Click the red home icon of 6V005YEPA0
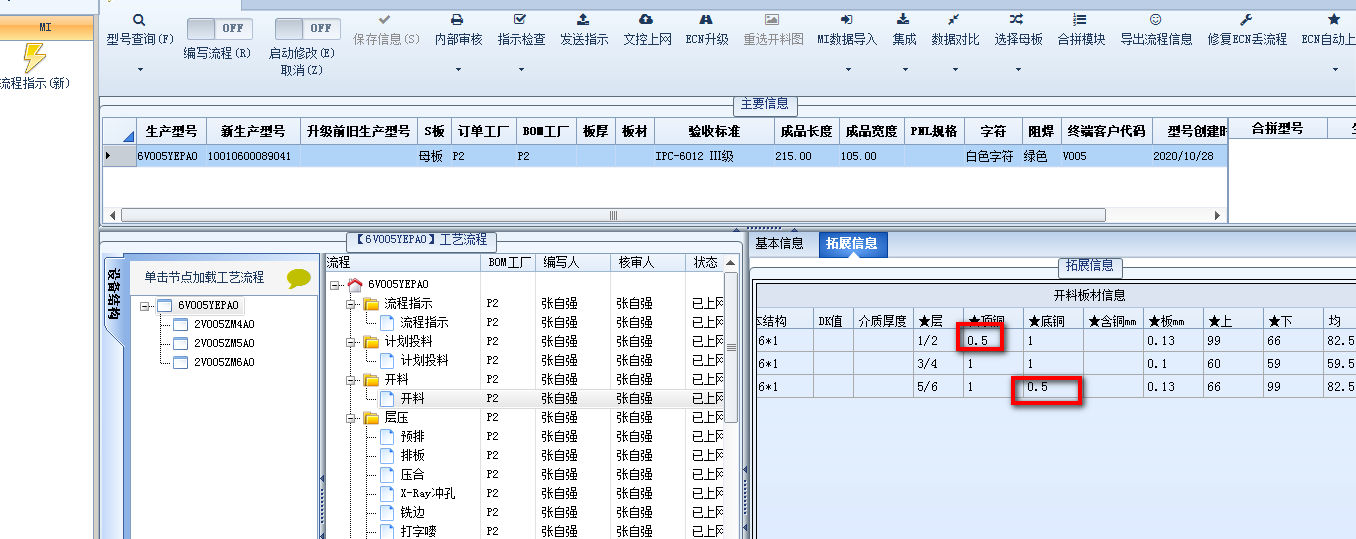This screenshot has height=539, width=1356. point(355,285)
